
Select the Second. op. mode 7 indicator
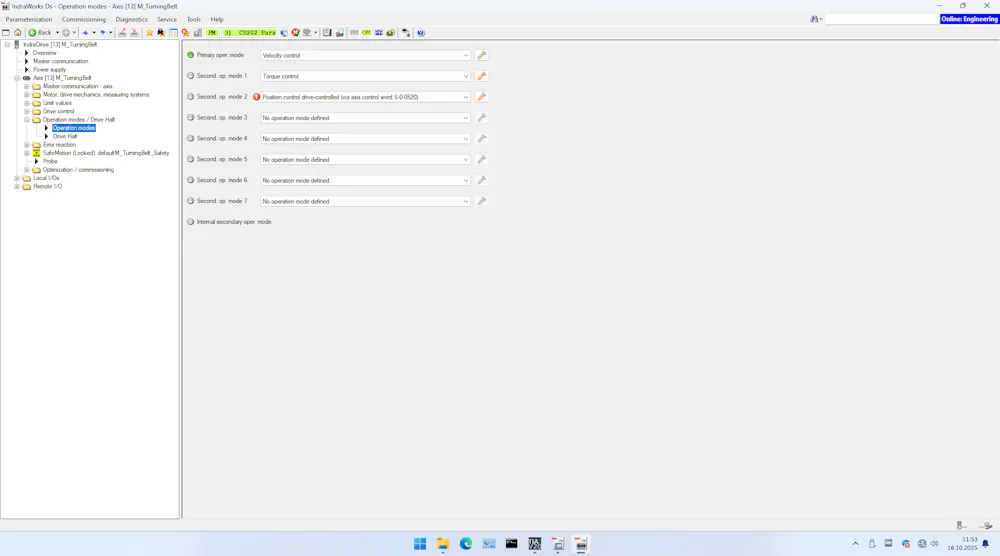(x=191, y=201)
